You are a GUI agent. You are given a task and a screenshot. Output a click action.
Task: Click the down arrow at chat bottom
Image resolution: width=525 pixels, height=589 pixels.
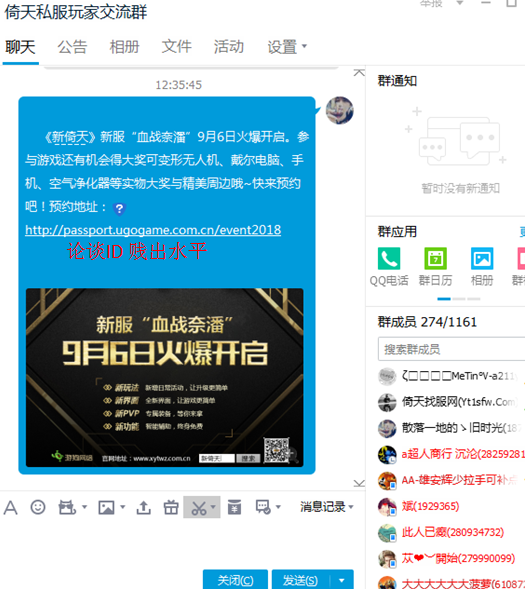pos(359,483)
